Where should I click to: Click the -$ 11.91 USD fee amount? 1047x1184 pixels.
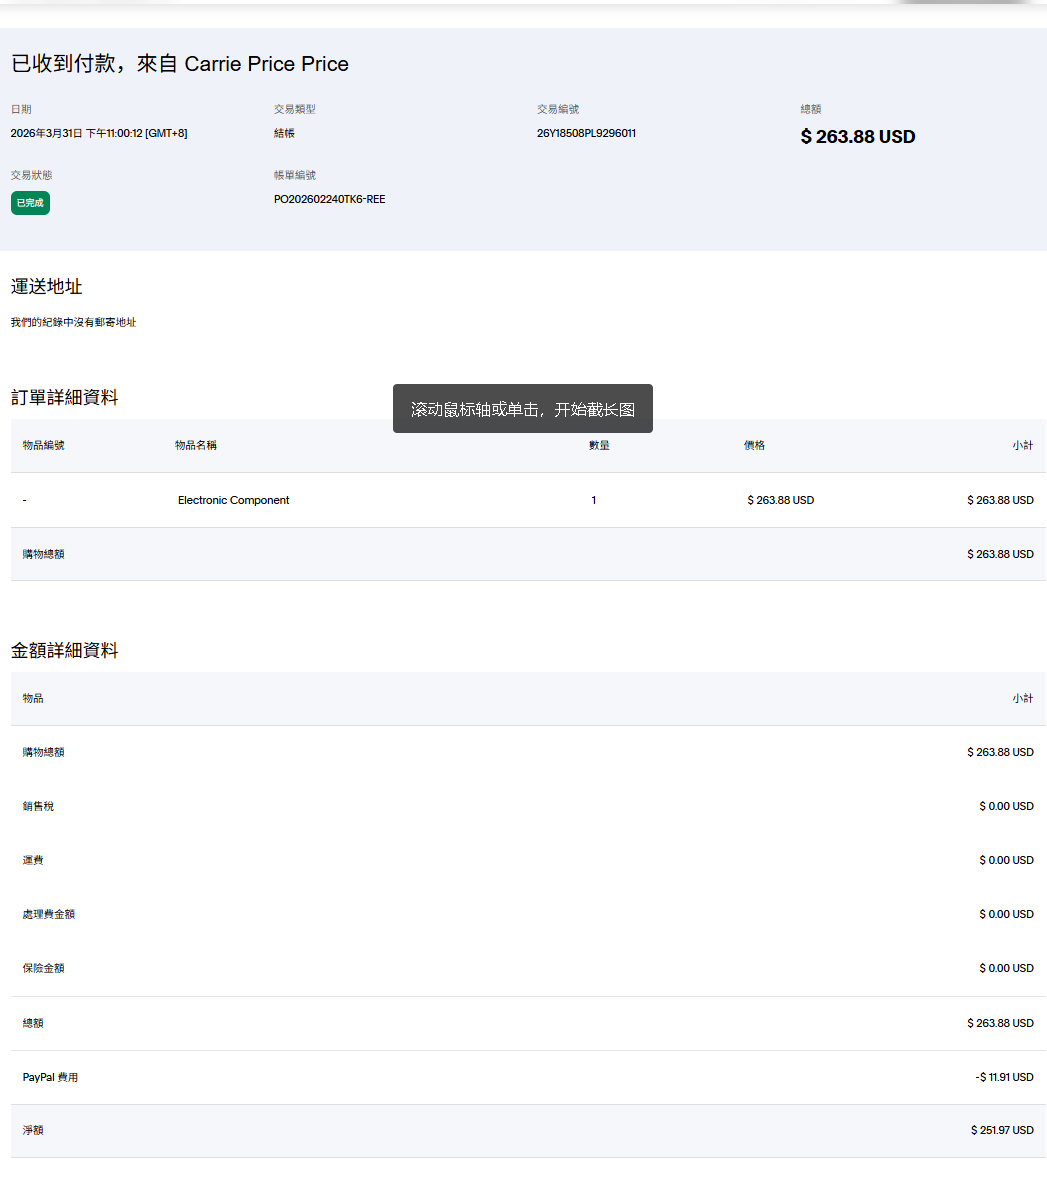pos(1004,1077)
